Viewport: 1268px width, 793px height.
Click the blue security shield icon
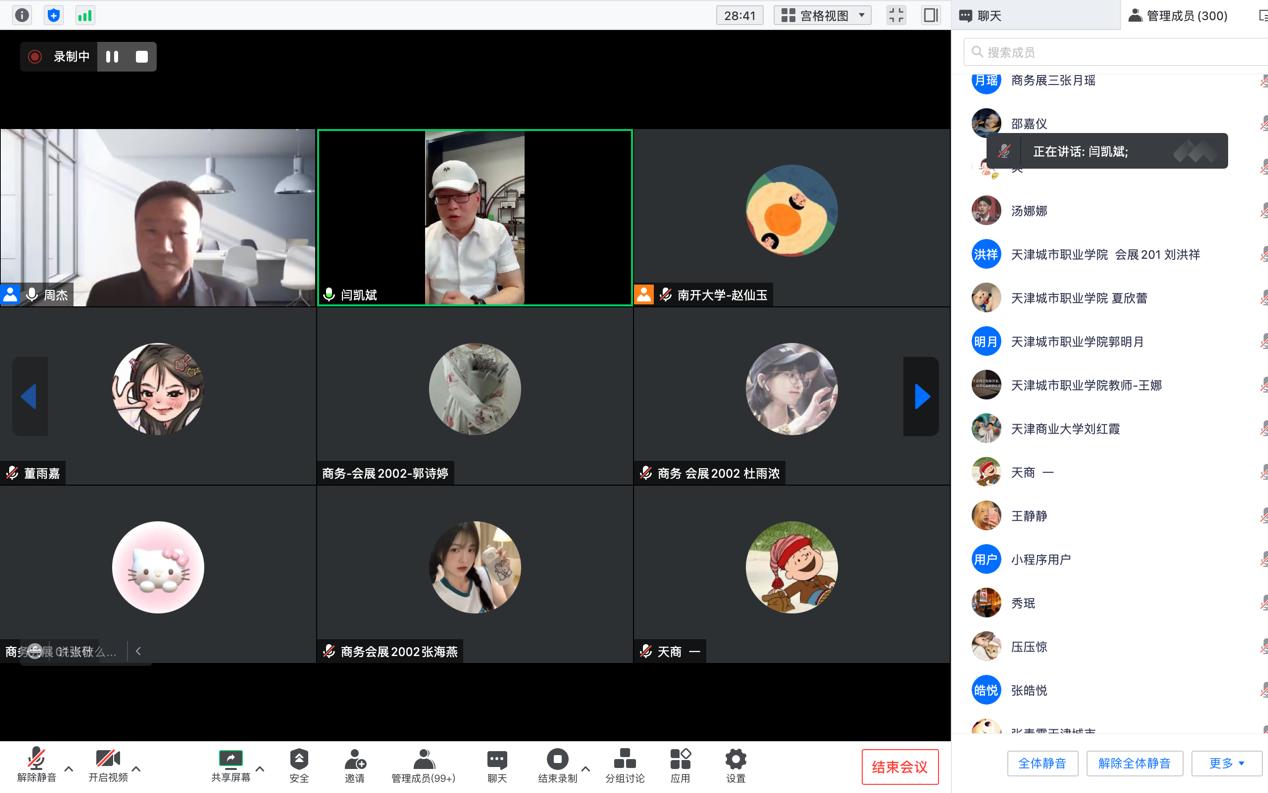(x=54, y=15)
